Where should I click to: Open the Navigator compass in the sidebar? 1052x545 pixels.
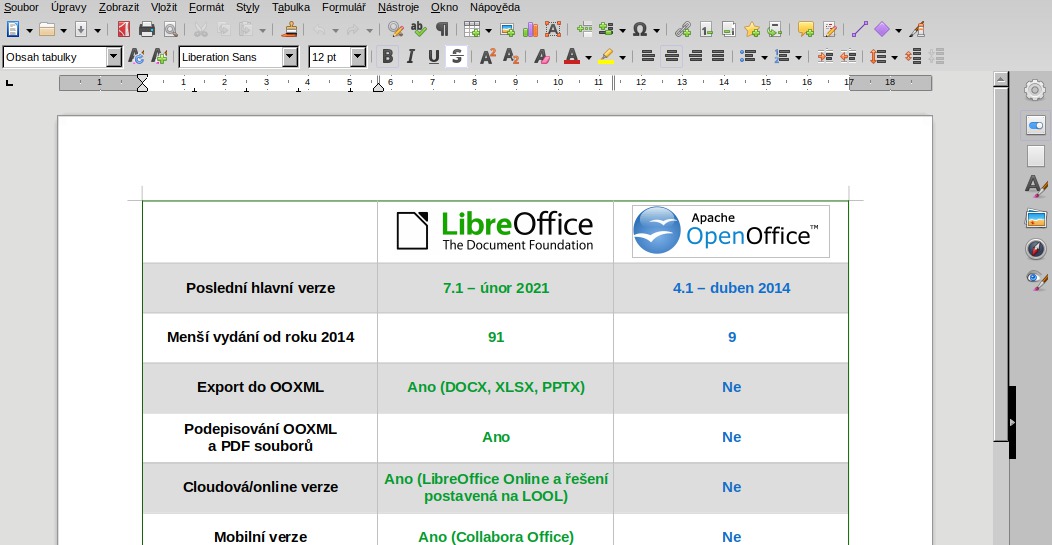(1035, 249)
